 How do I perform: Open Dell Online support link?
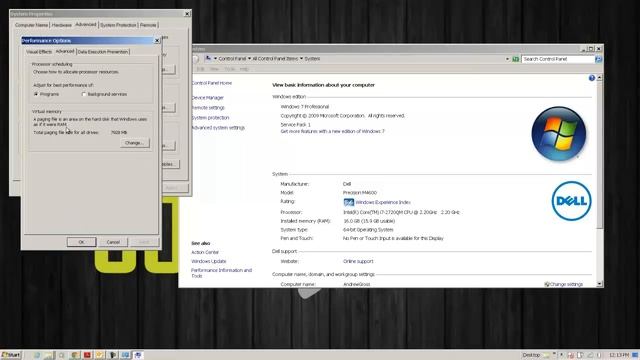[358, 261]
